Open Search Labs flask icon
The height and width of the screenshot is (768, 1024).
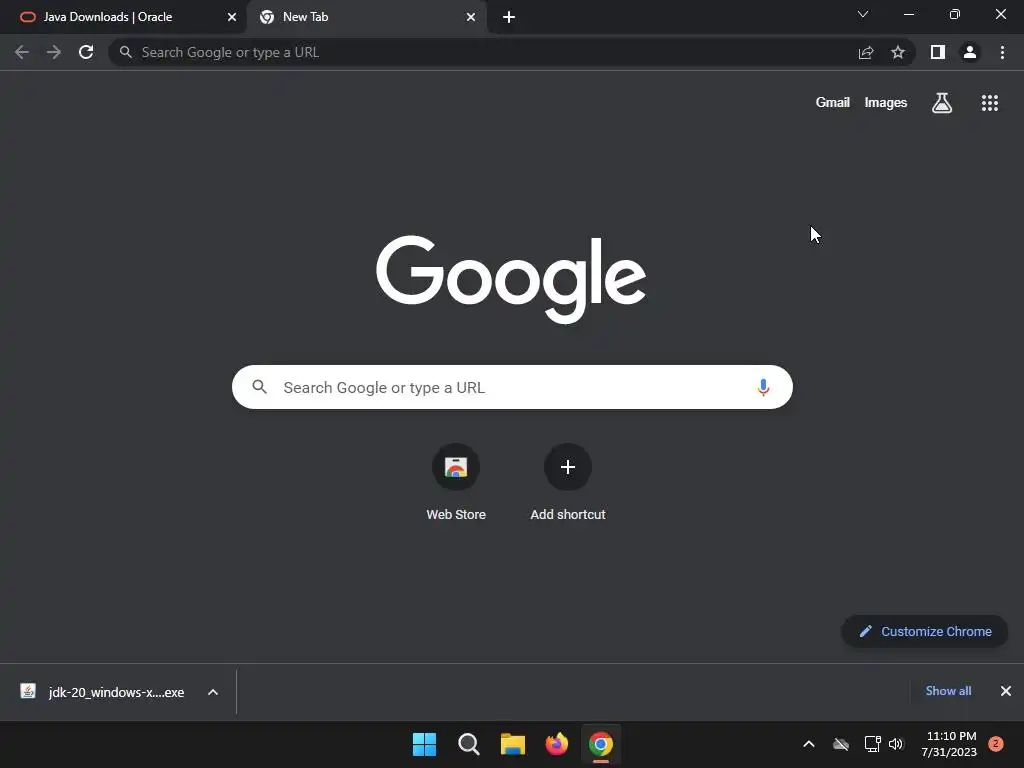[x=942, y=103]
